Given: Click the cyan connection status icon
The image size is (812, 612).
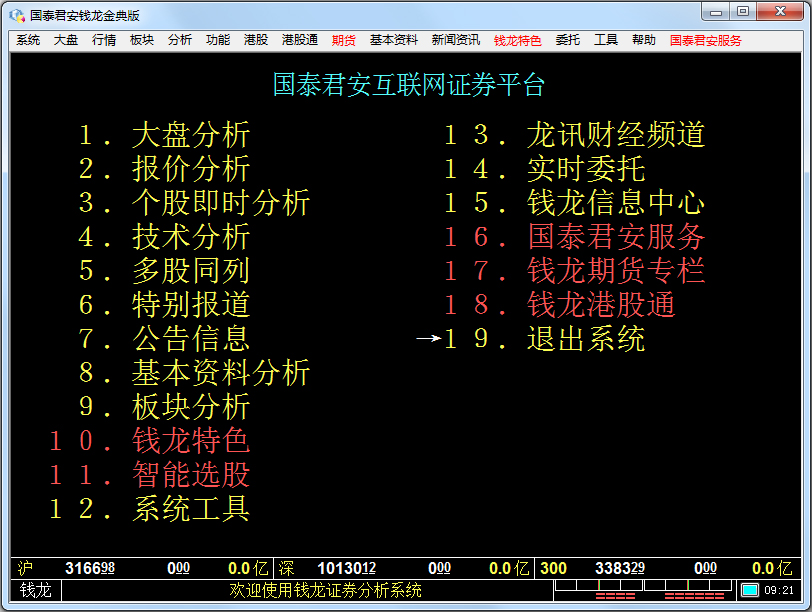Looking at the screenshot, I should 750,590.
